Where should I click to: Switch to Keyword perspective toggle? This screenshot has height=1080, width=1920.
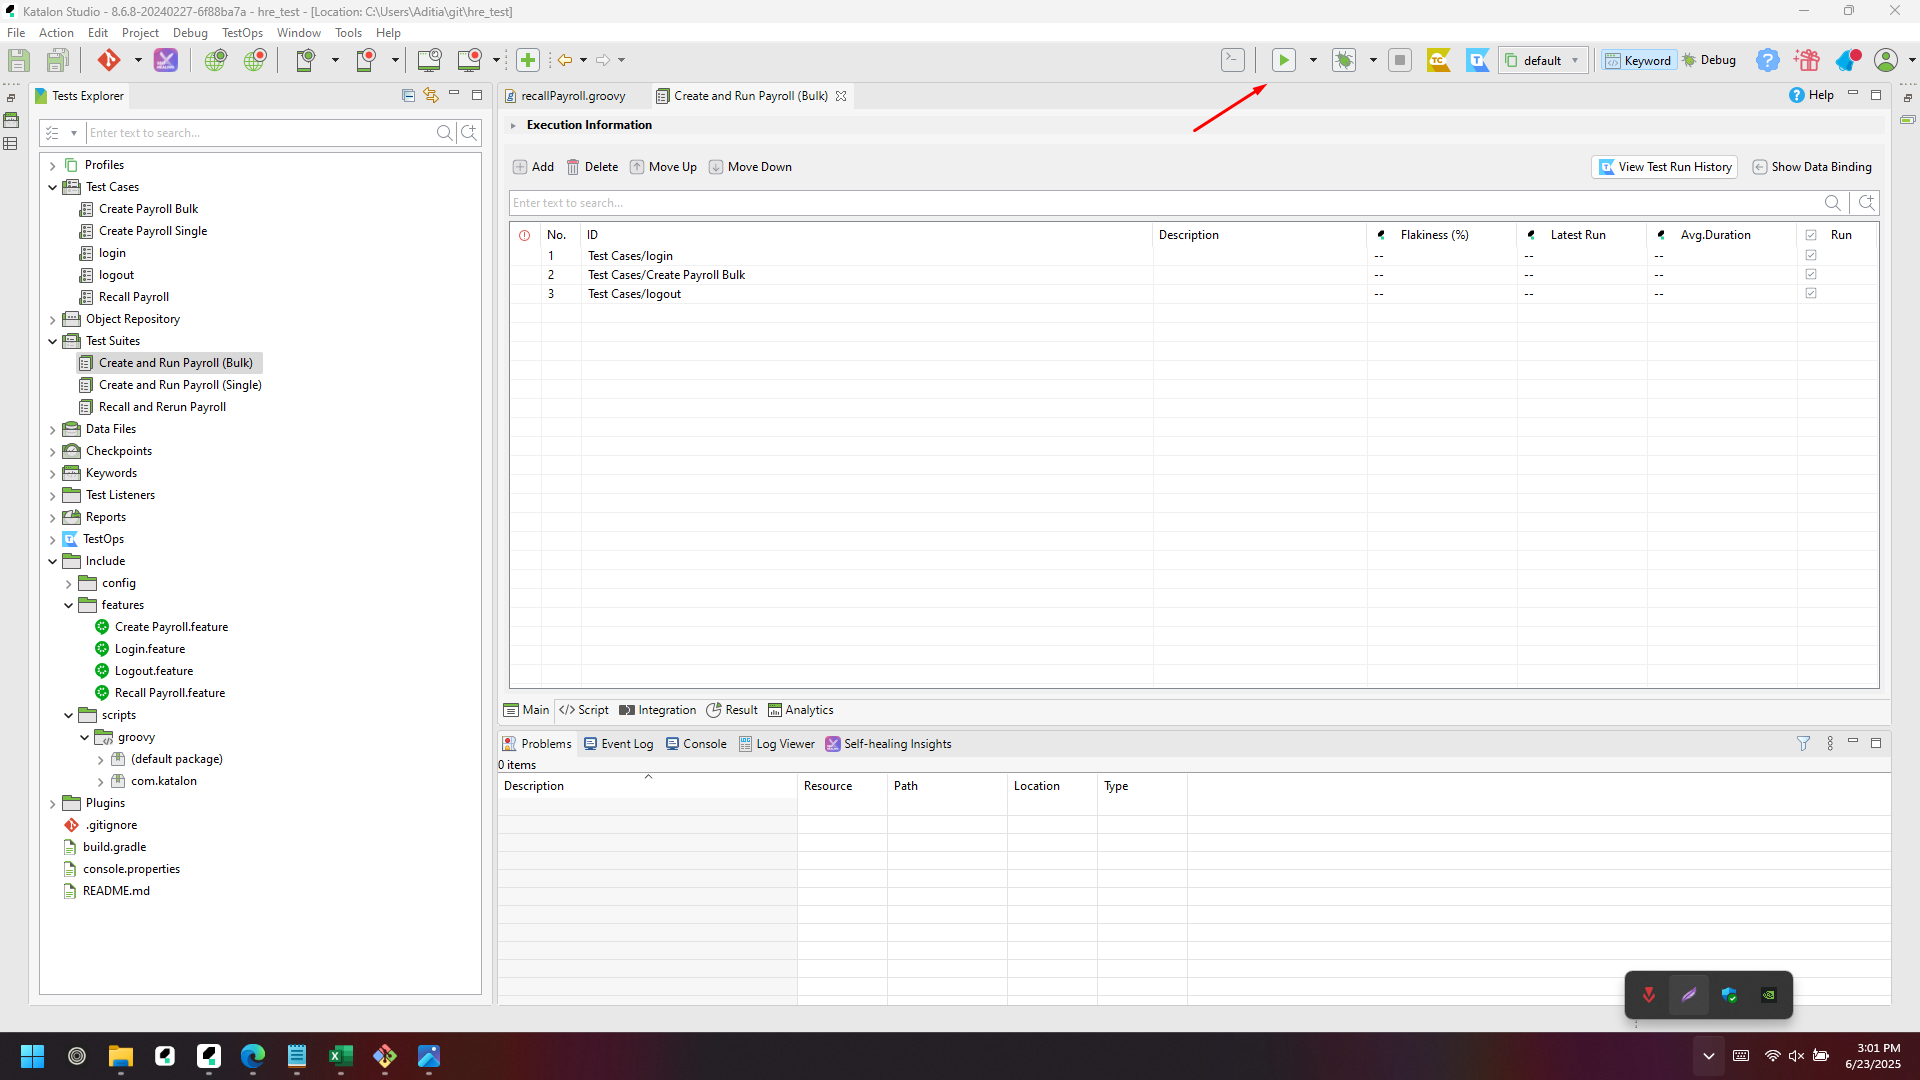[1638, 60]
